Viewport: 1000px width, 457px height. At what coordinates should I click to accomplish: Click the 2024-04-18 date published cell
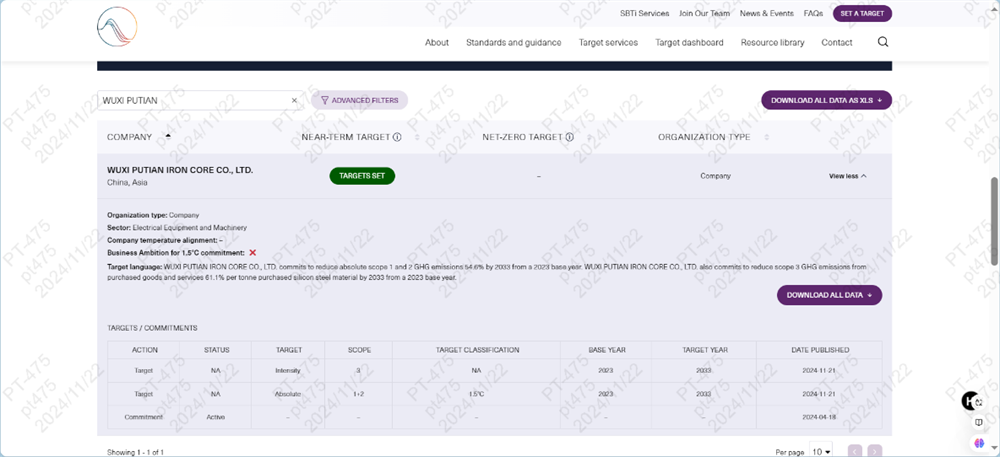coord(819,417)
